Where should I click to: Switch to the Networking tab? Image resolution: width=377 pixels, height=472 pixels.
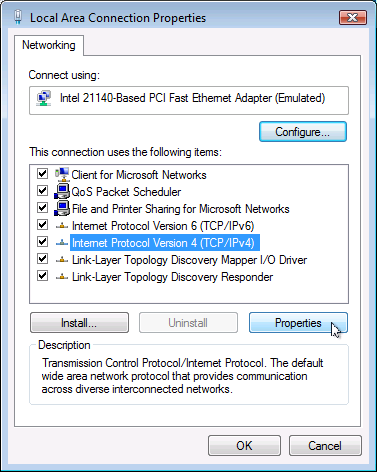49,45
